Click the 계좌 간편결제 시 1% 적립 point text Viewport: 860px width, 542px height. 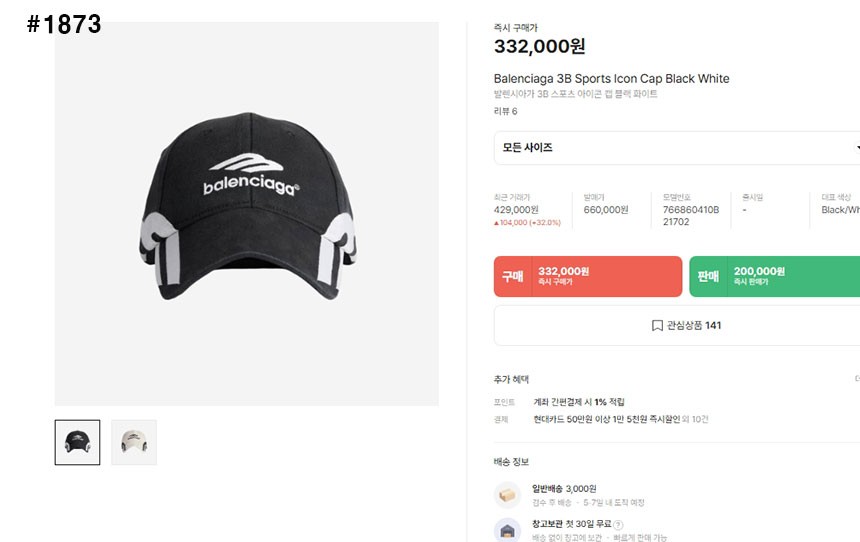pyautogui.click(x=579, y=402)
